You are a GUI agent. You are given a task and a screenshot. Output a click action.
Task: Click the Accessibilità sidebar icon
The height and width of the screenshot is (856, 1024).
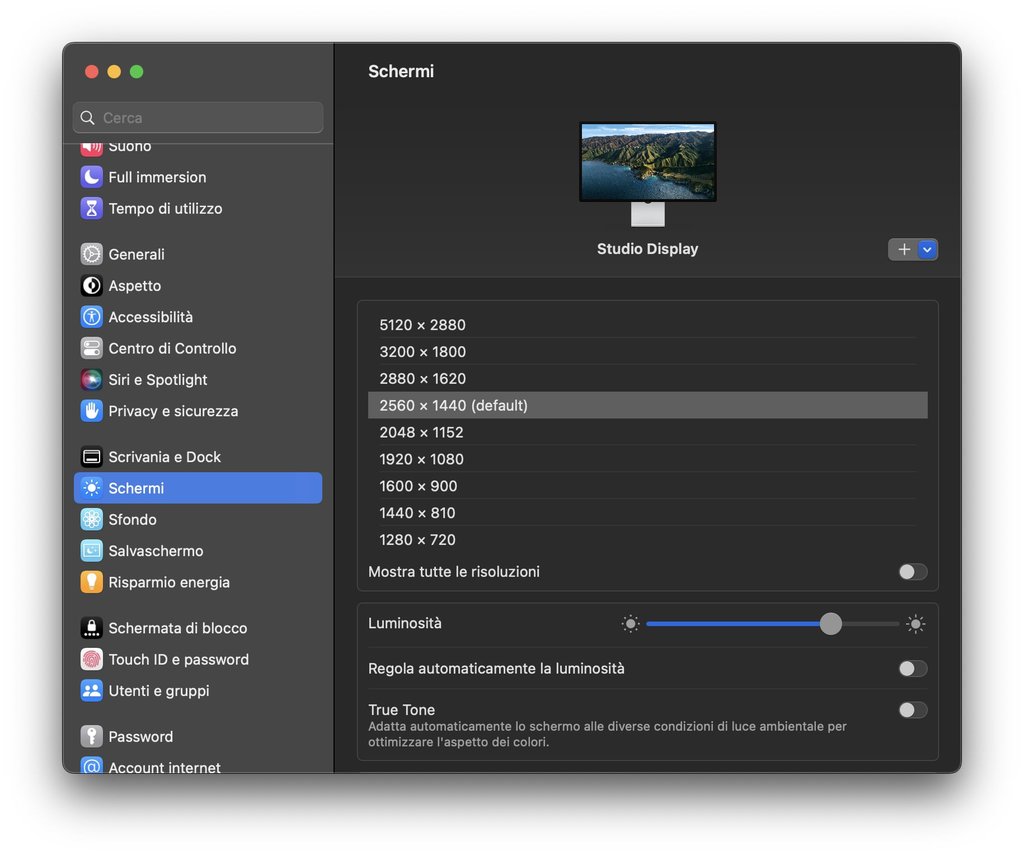coord(92,317)
